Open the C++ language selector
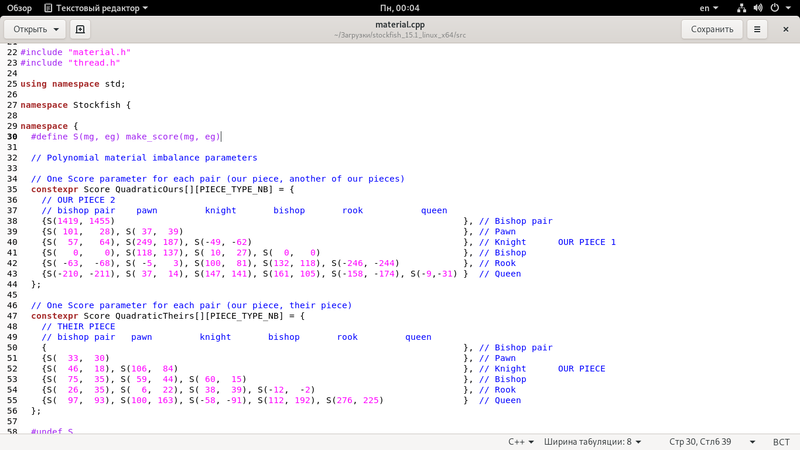 (520, 441)
